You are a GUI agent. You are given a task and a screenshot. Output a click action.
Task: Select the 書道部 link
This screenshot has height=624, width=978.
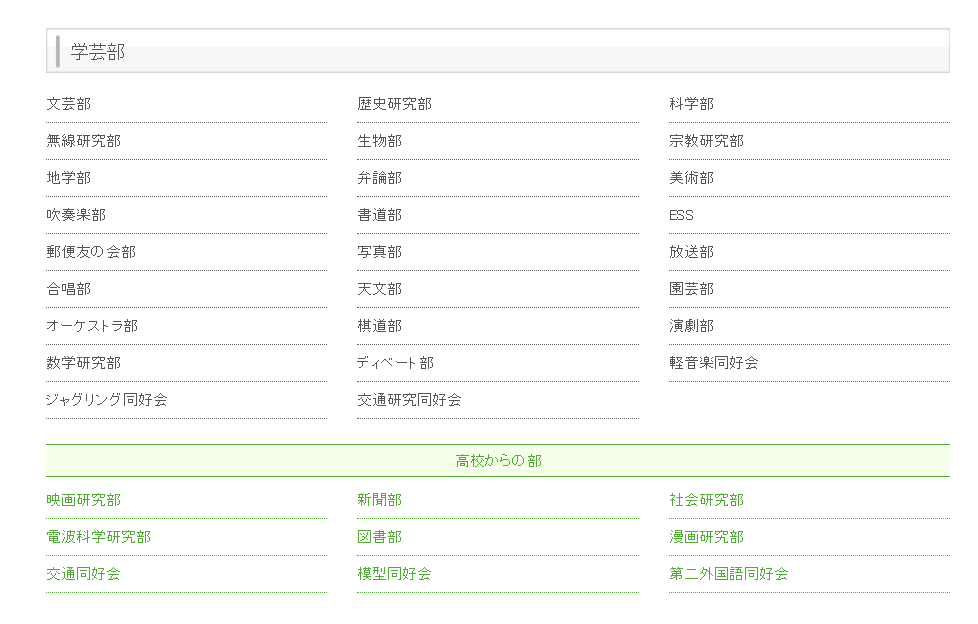tap(380, 215)
